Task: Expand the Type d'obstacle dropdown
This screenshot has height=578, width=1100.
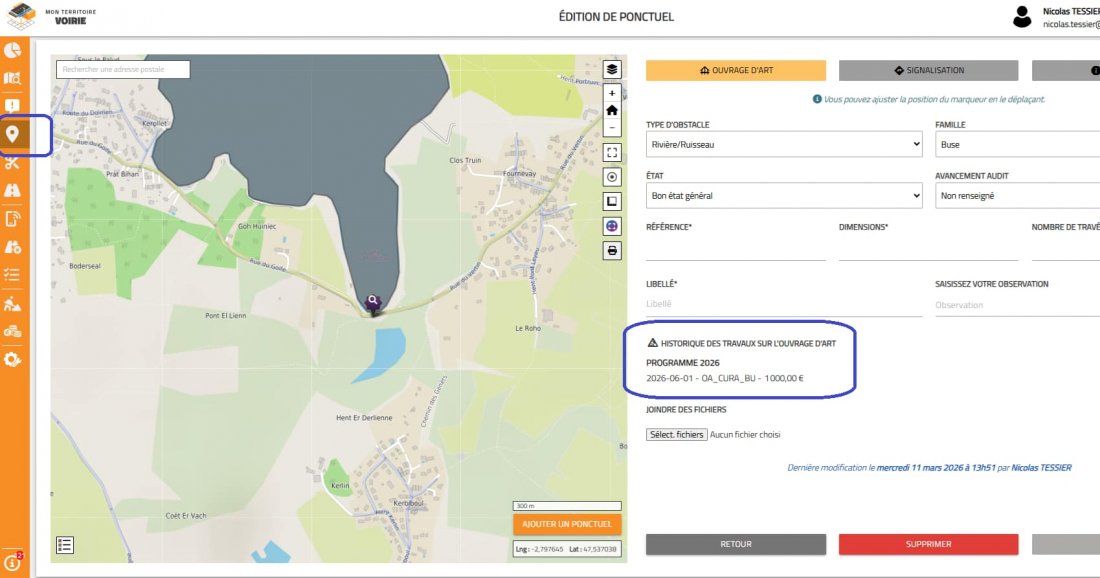Action: click(x=783, y=145)
